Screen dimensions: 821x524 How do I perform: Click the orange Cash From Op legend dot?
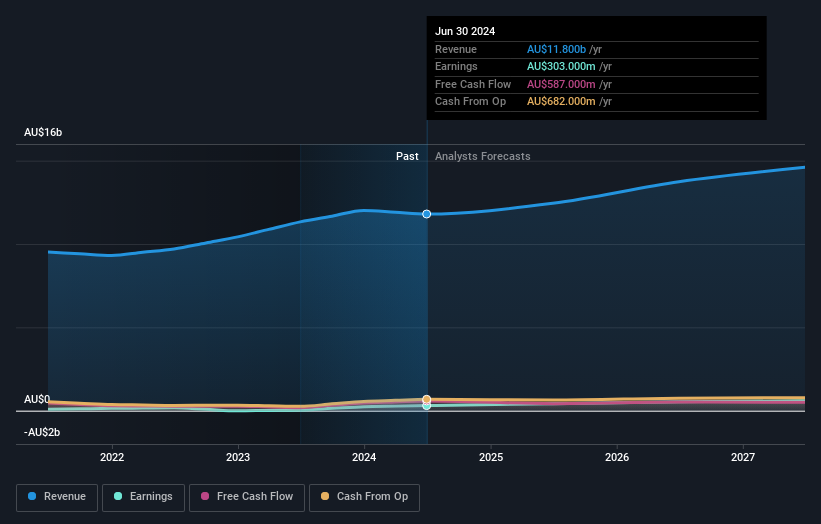tap(325, 496)
